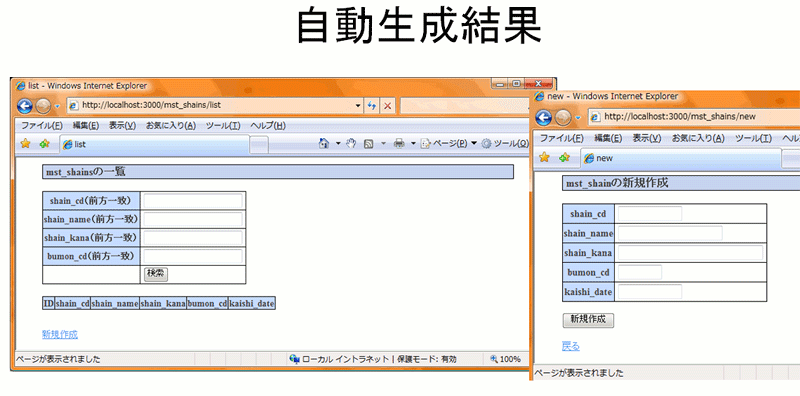The height and width of the screenshot is (396, 800).
Task: Click shain_kana(前方一致) search field
Action: click(x=193, y=238)
